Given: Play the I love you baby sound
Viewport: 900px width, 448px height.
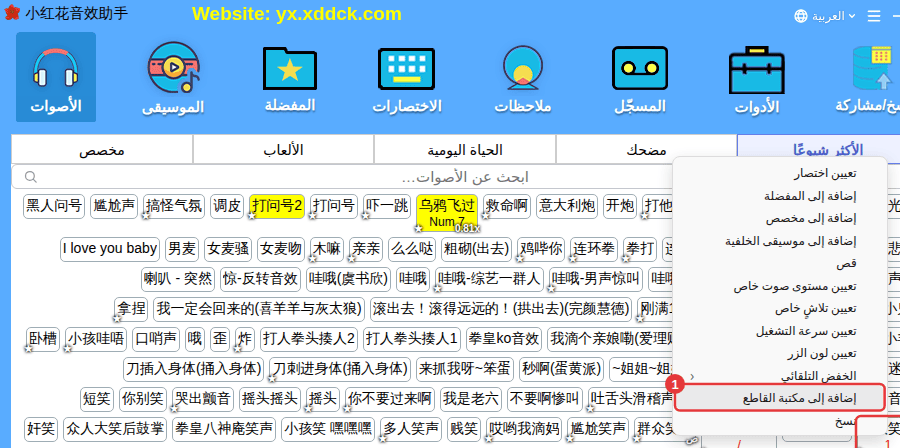Looking at the screenshot, I should tap(110, 249).
